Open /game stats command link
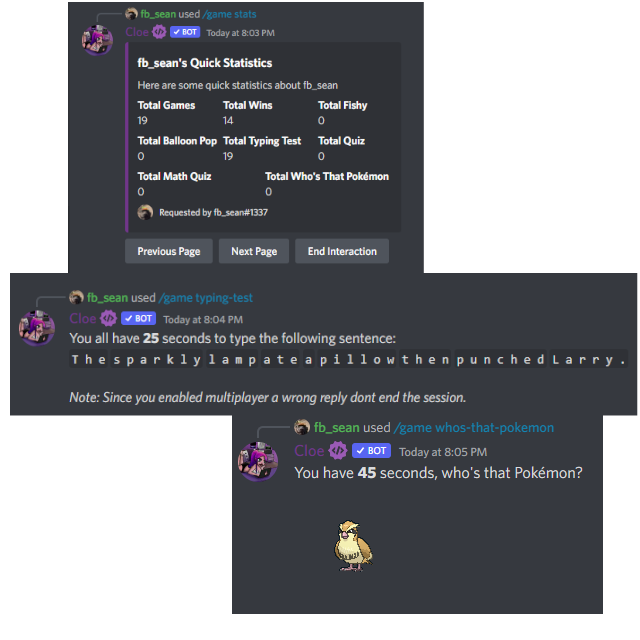Screen dimensions: 640x640 pos(230,14)
